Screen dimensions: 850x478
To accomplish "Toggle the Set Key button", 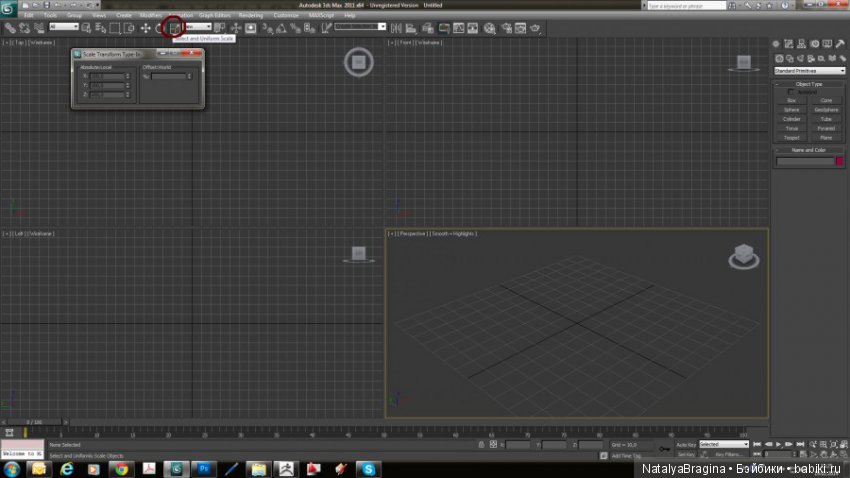I will (686, 454).
